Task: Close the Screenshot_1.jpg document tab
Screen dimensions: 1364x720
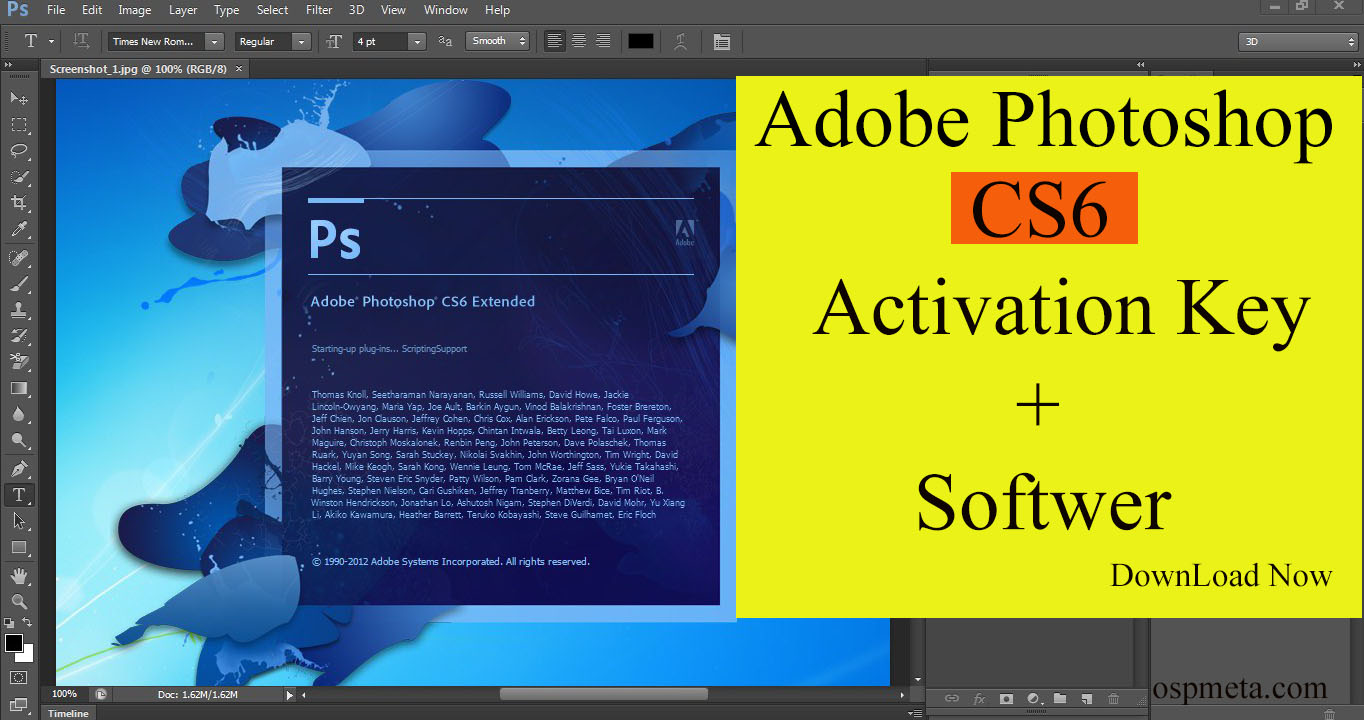Action: pyautogui.click(x=239, y=69)
